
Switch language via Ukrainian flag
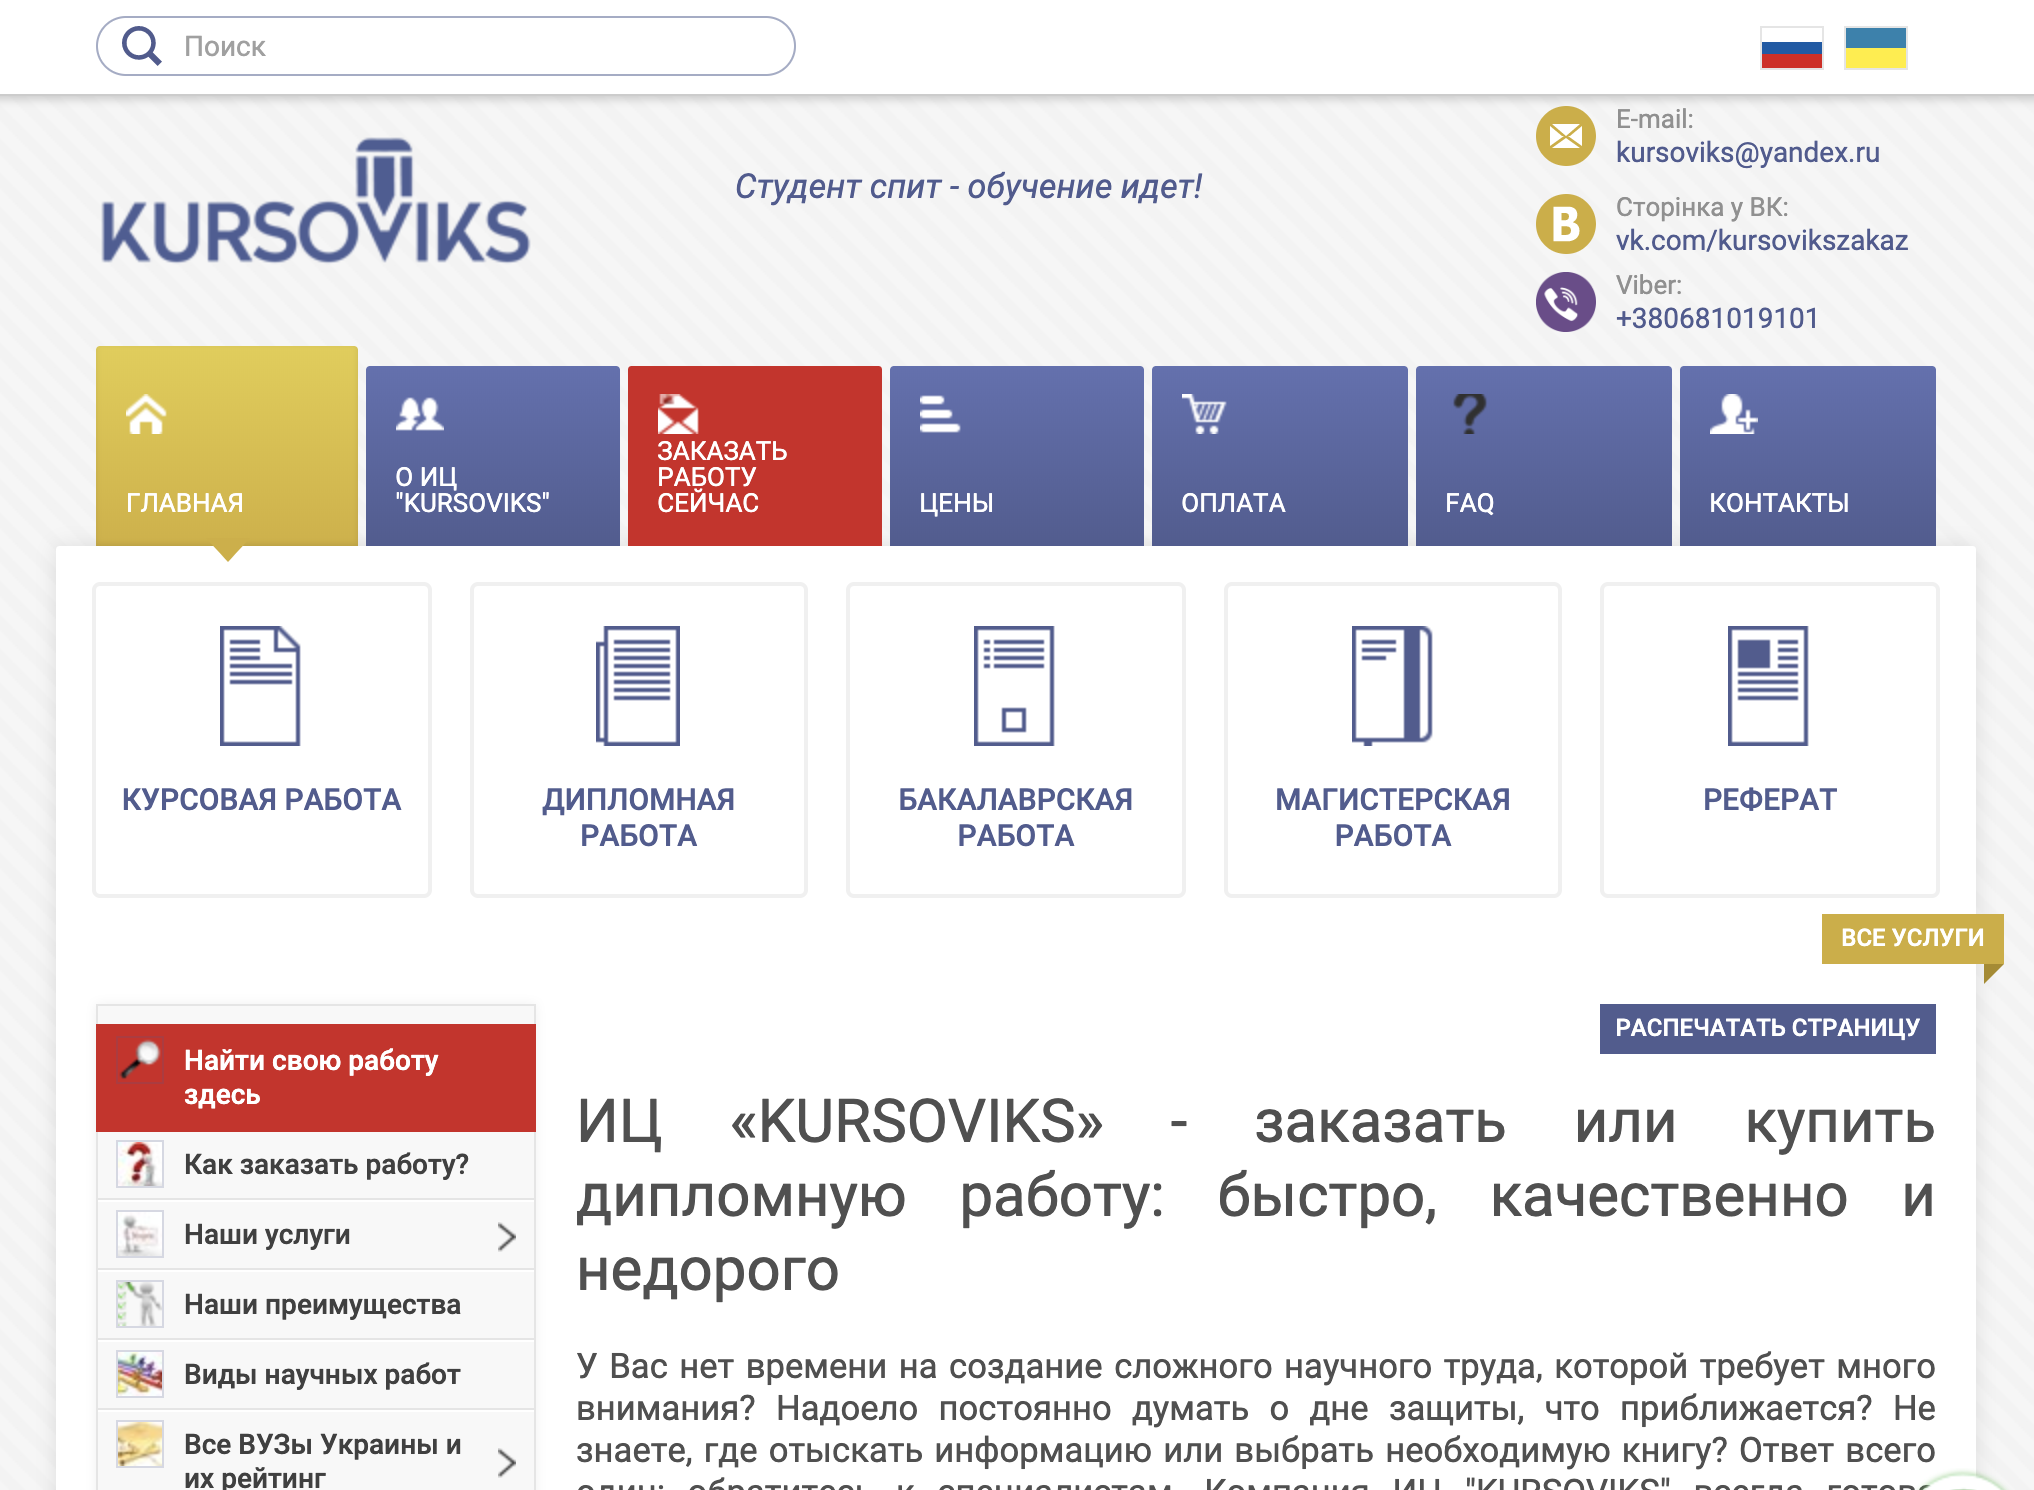click(x=1875, y=47)
